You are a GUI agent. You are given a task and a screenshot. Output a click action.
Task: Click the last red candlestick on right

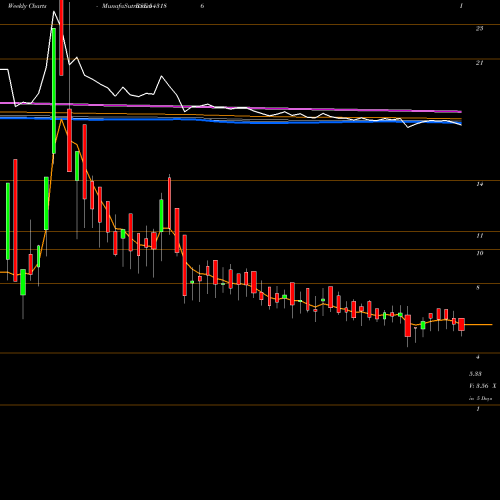tap(461, 324)
